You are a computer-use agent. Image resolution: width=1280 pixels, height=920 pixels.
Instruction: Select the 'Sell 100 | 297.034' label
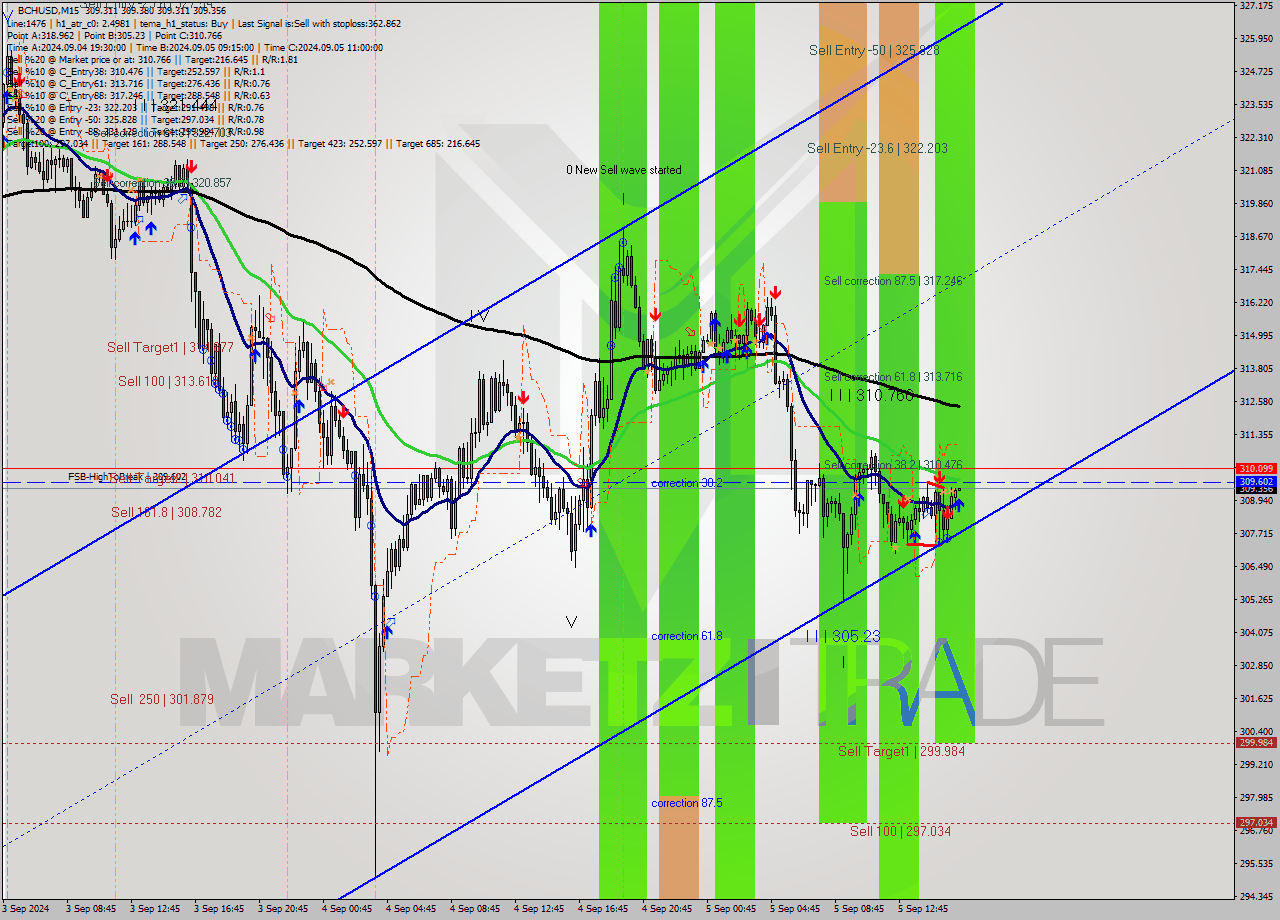[901, 831]
